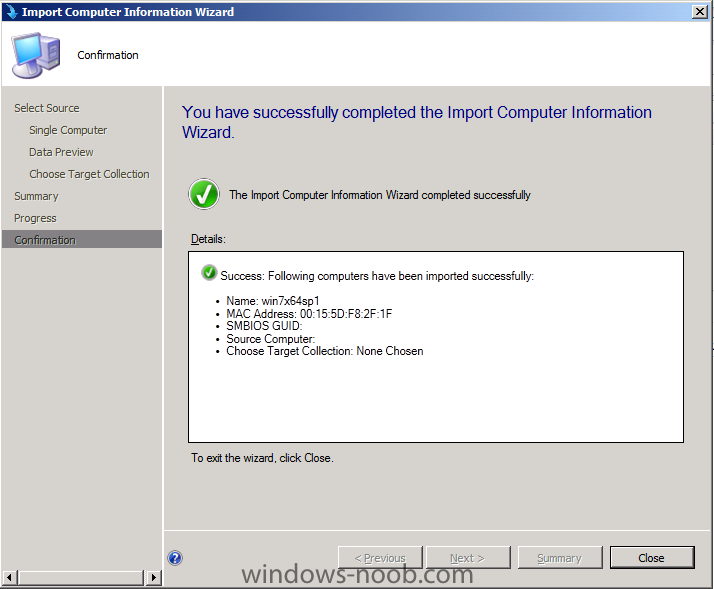Click the large green checkmark success icon
The height and width of the screenshot is (589, 714).
pyautogui.click(x=204, y=194)
